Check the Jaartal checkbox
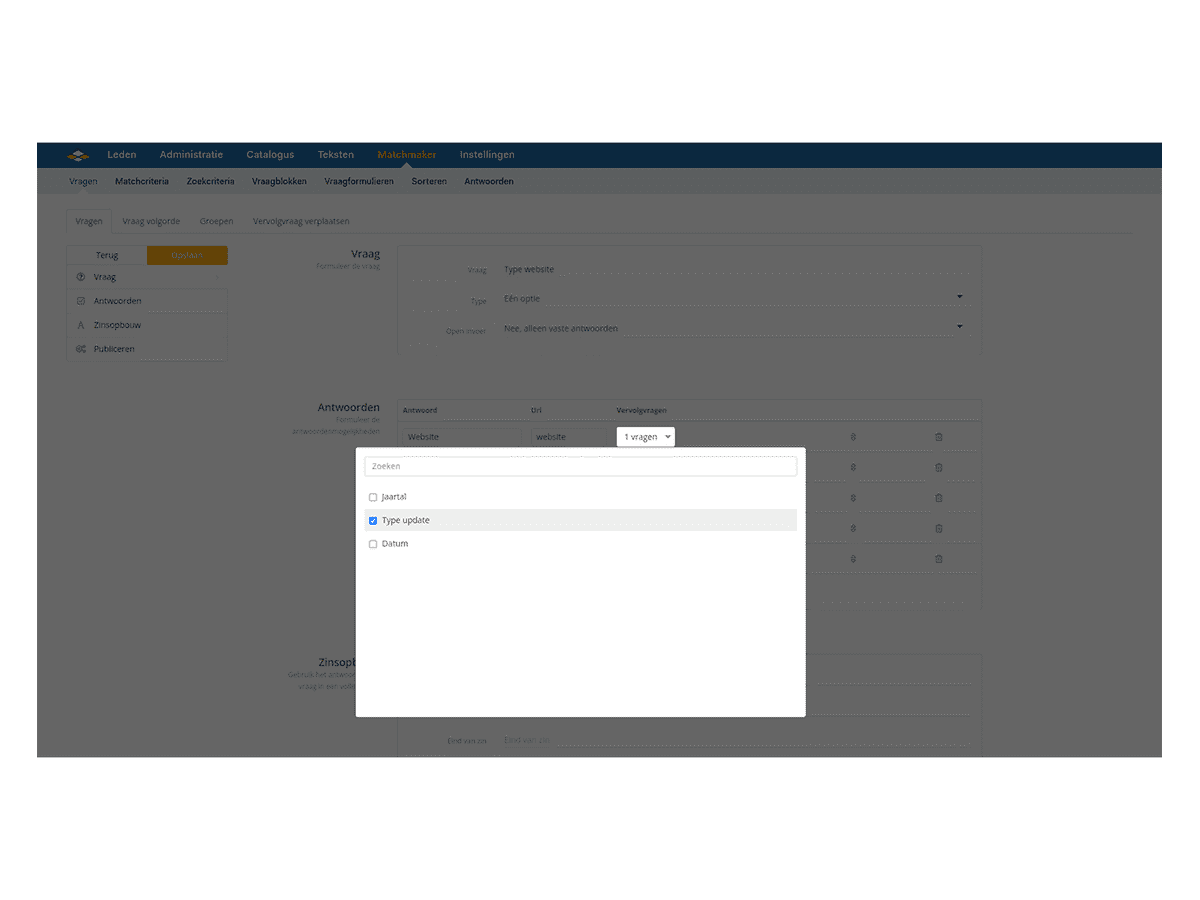This screenshot has width=1200, height=900. (x=373, y=497)
